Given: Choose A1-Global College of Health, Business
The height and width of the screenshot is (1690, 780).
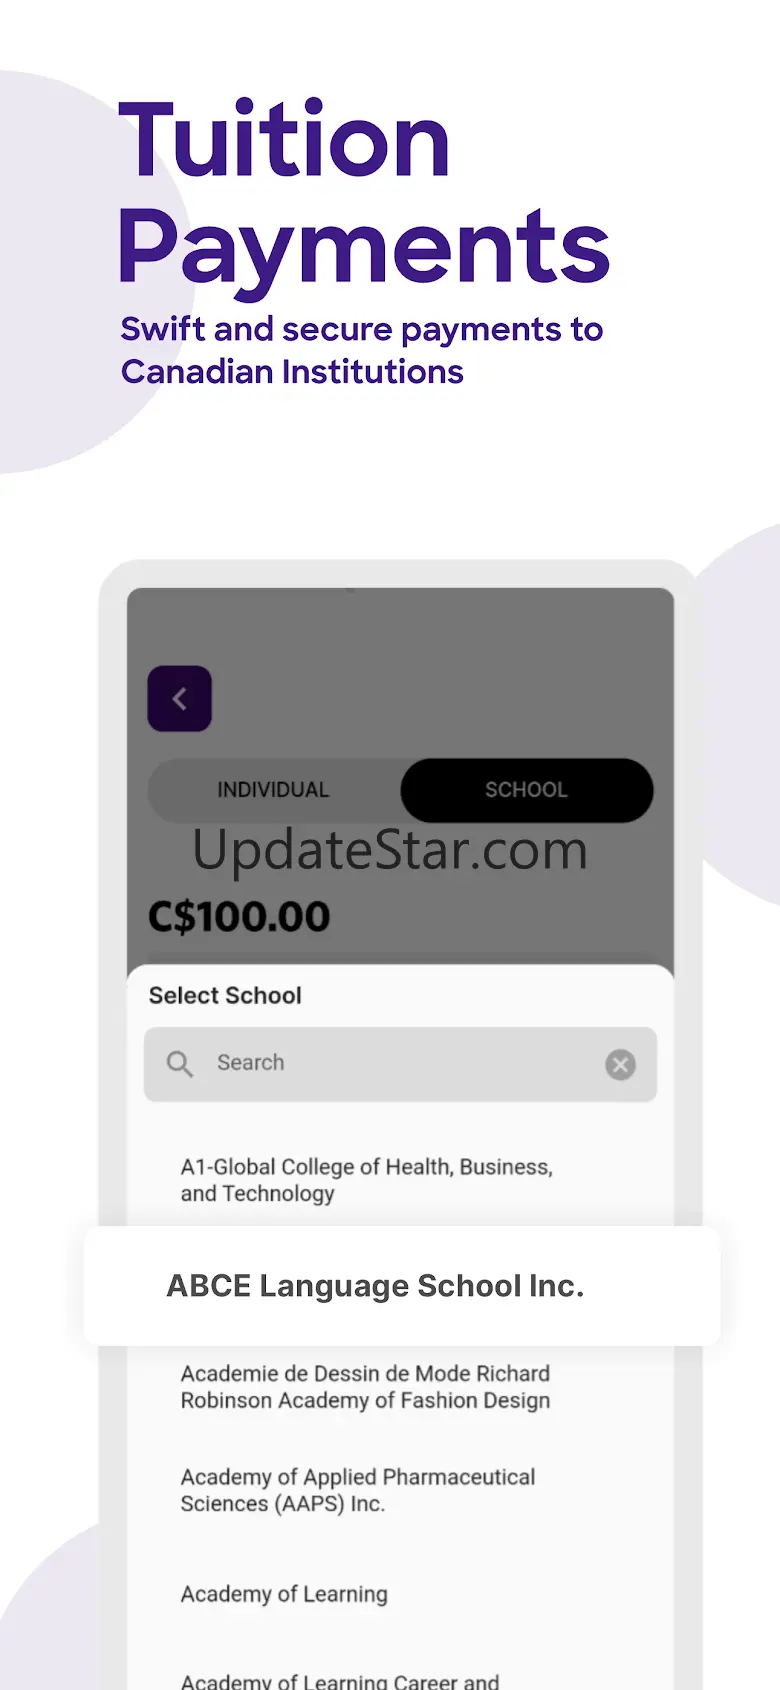Looking at the screenshot, I should click(367, 1180).
